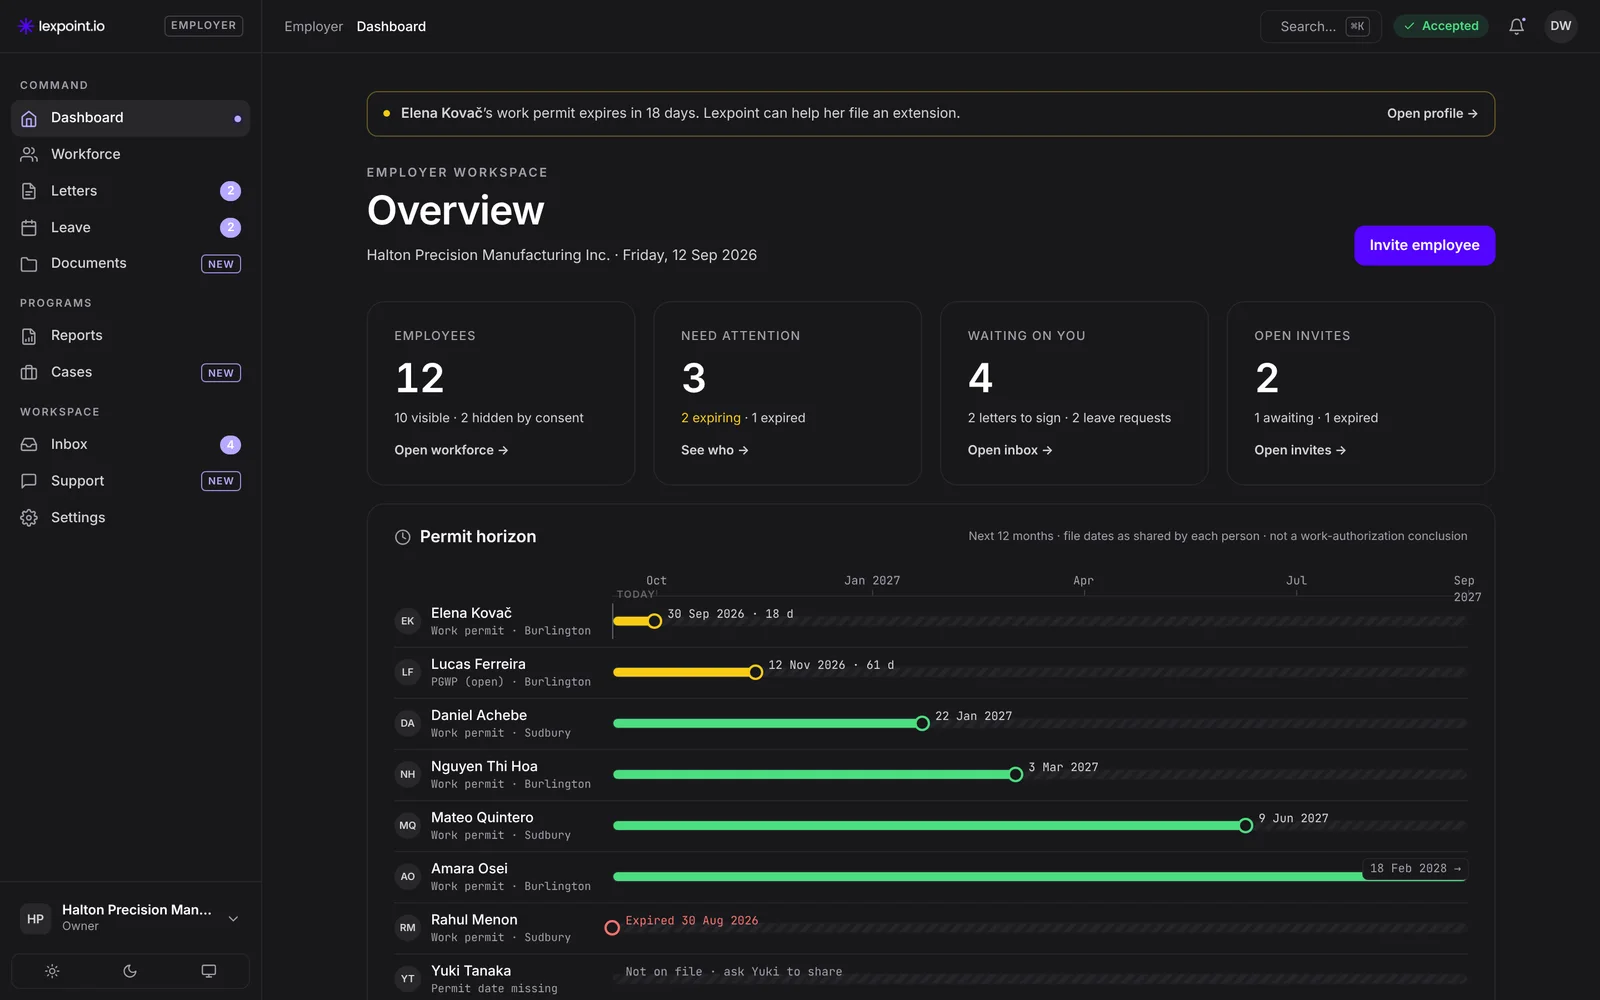Click Elena Kovač's 30 Sep 2026 timeline marker

tap(654, 621)
